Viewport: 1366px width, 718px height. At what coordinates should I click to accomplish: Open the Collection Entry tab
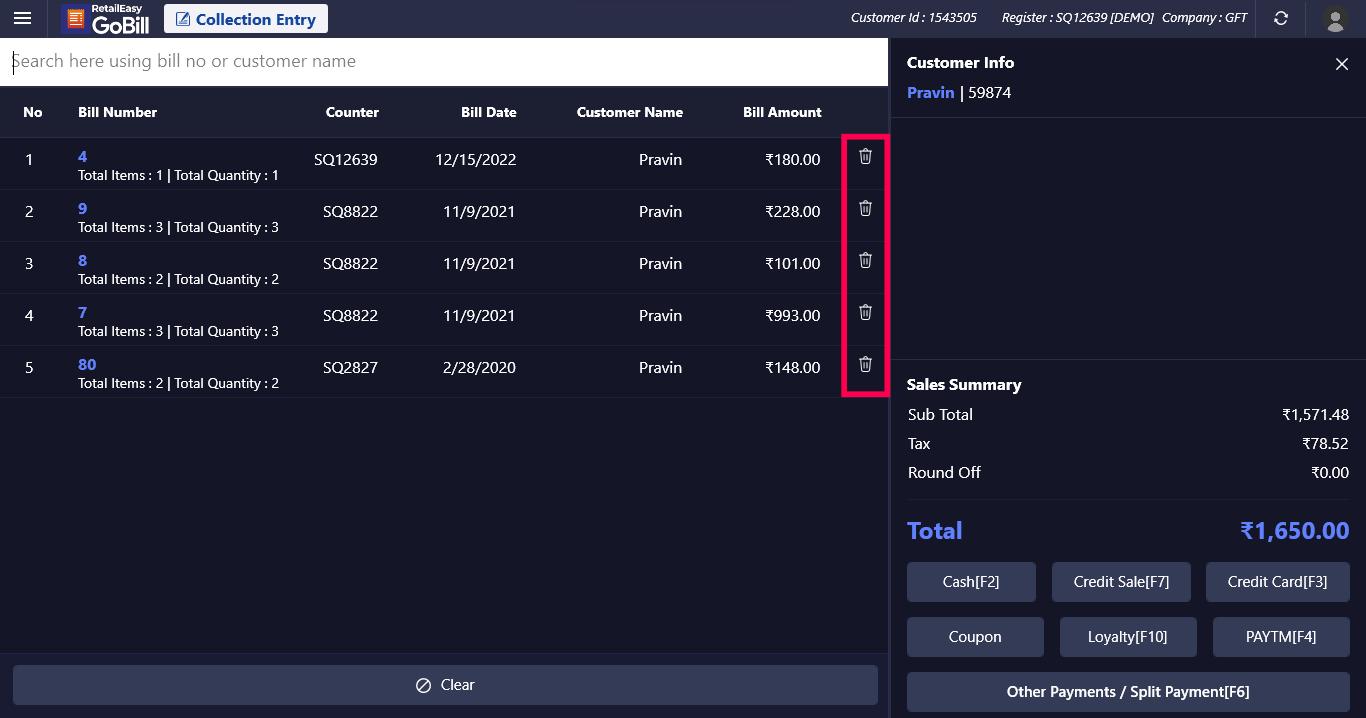[246, 19]
